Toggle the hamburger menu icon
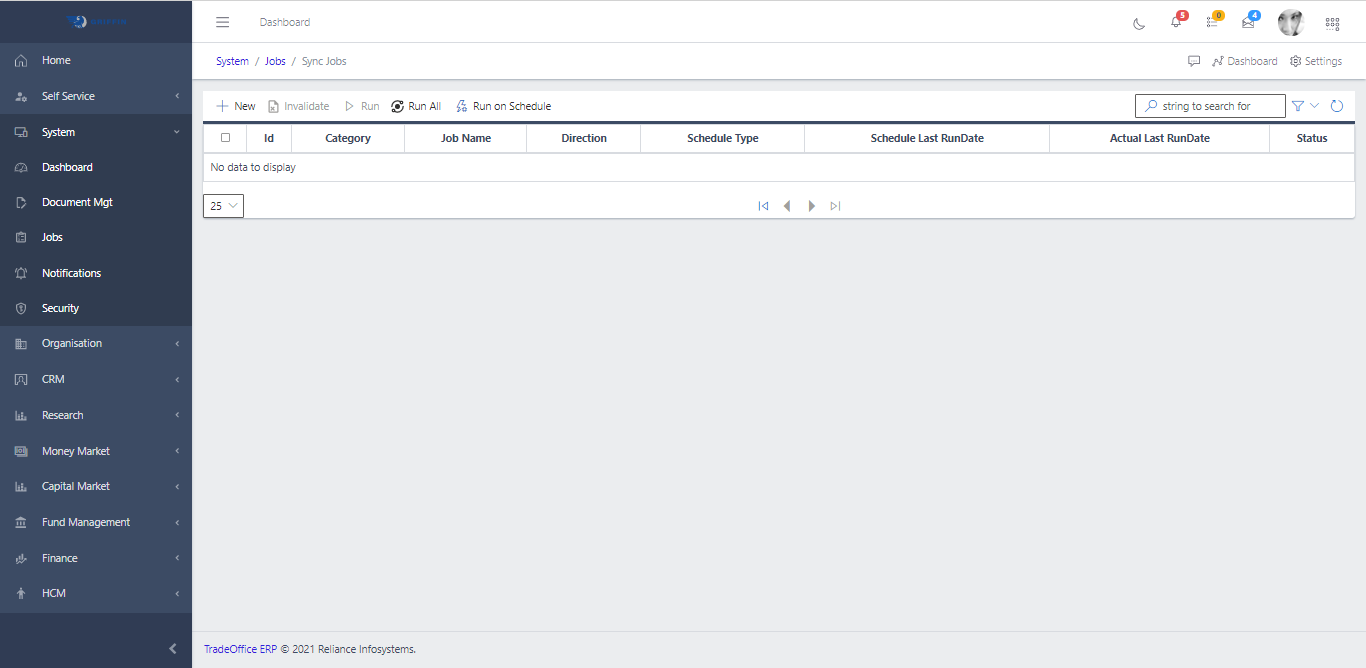The width and height of the screenshot is (1366, 668). pyautogui.click(x=223, y=22)
